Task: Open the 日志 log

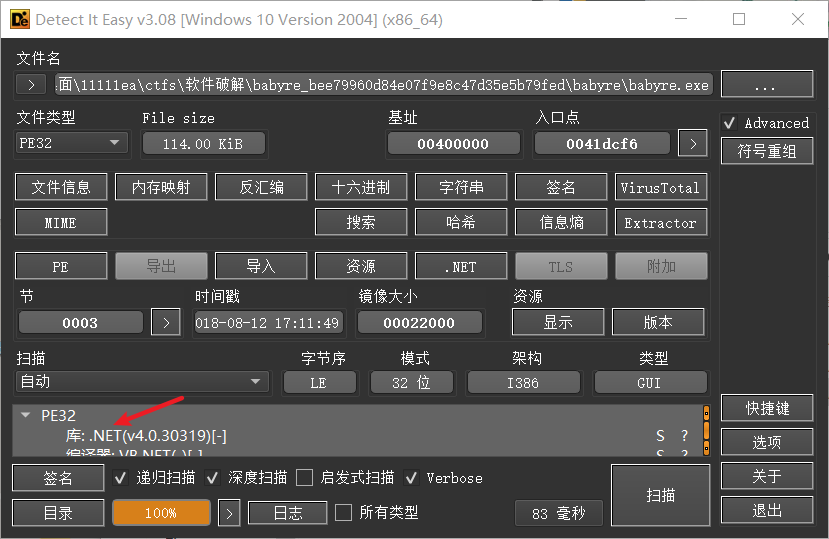Action: [288, 513]
